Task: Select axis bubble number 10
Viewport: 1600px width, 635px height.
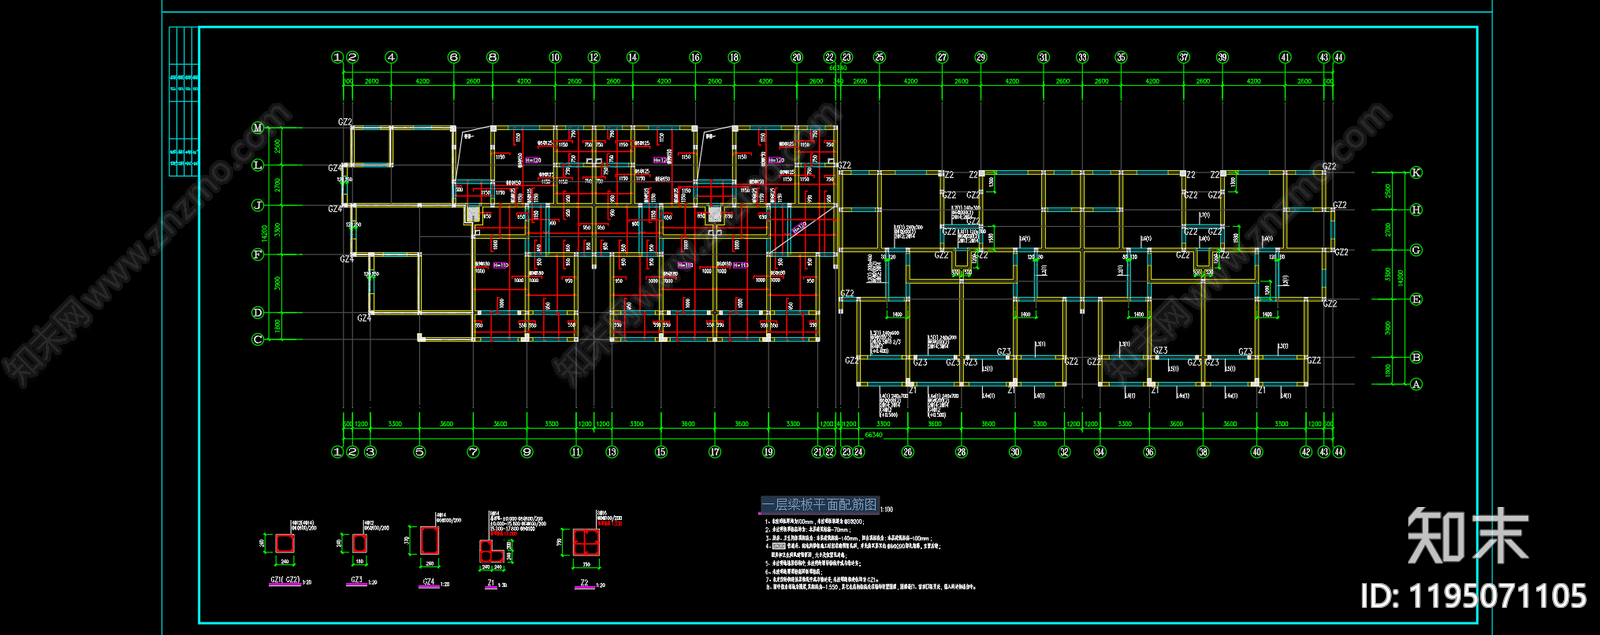Action: point(555,57)
